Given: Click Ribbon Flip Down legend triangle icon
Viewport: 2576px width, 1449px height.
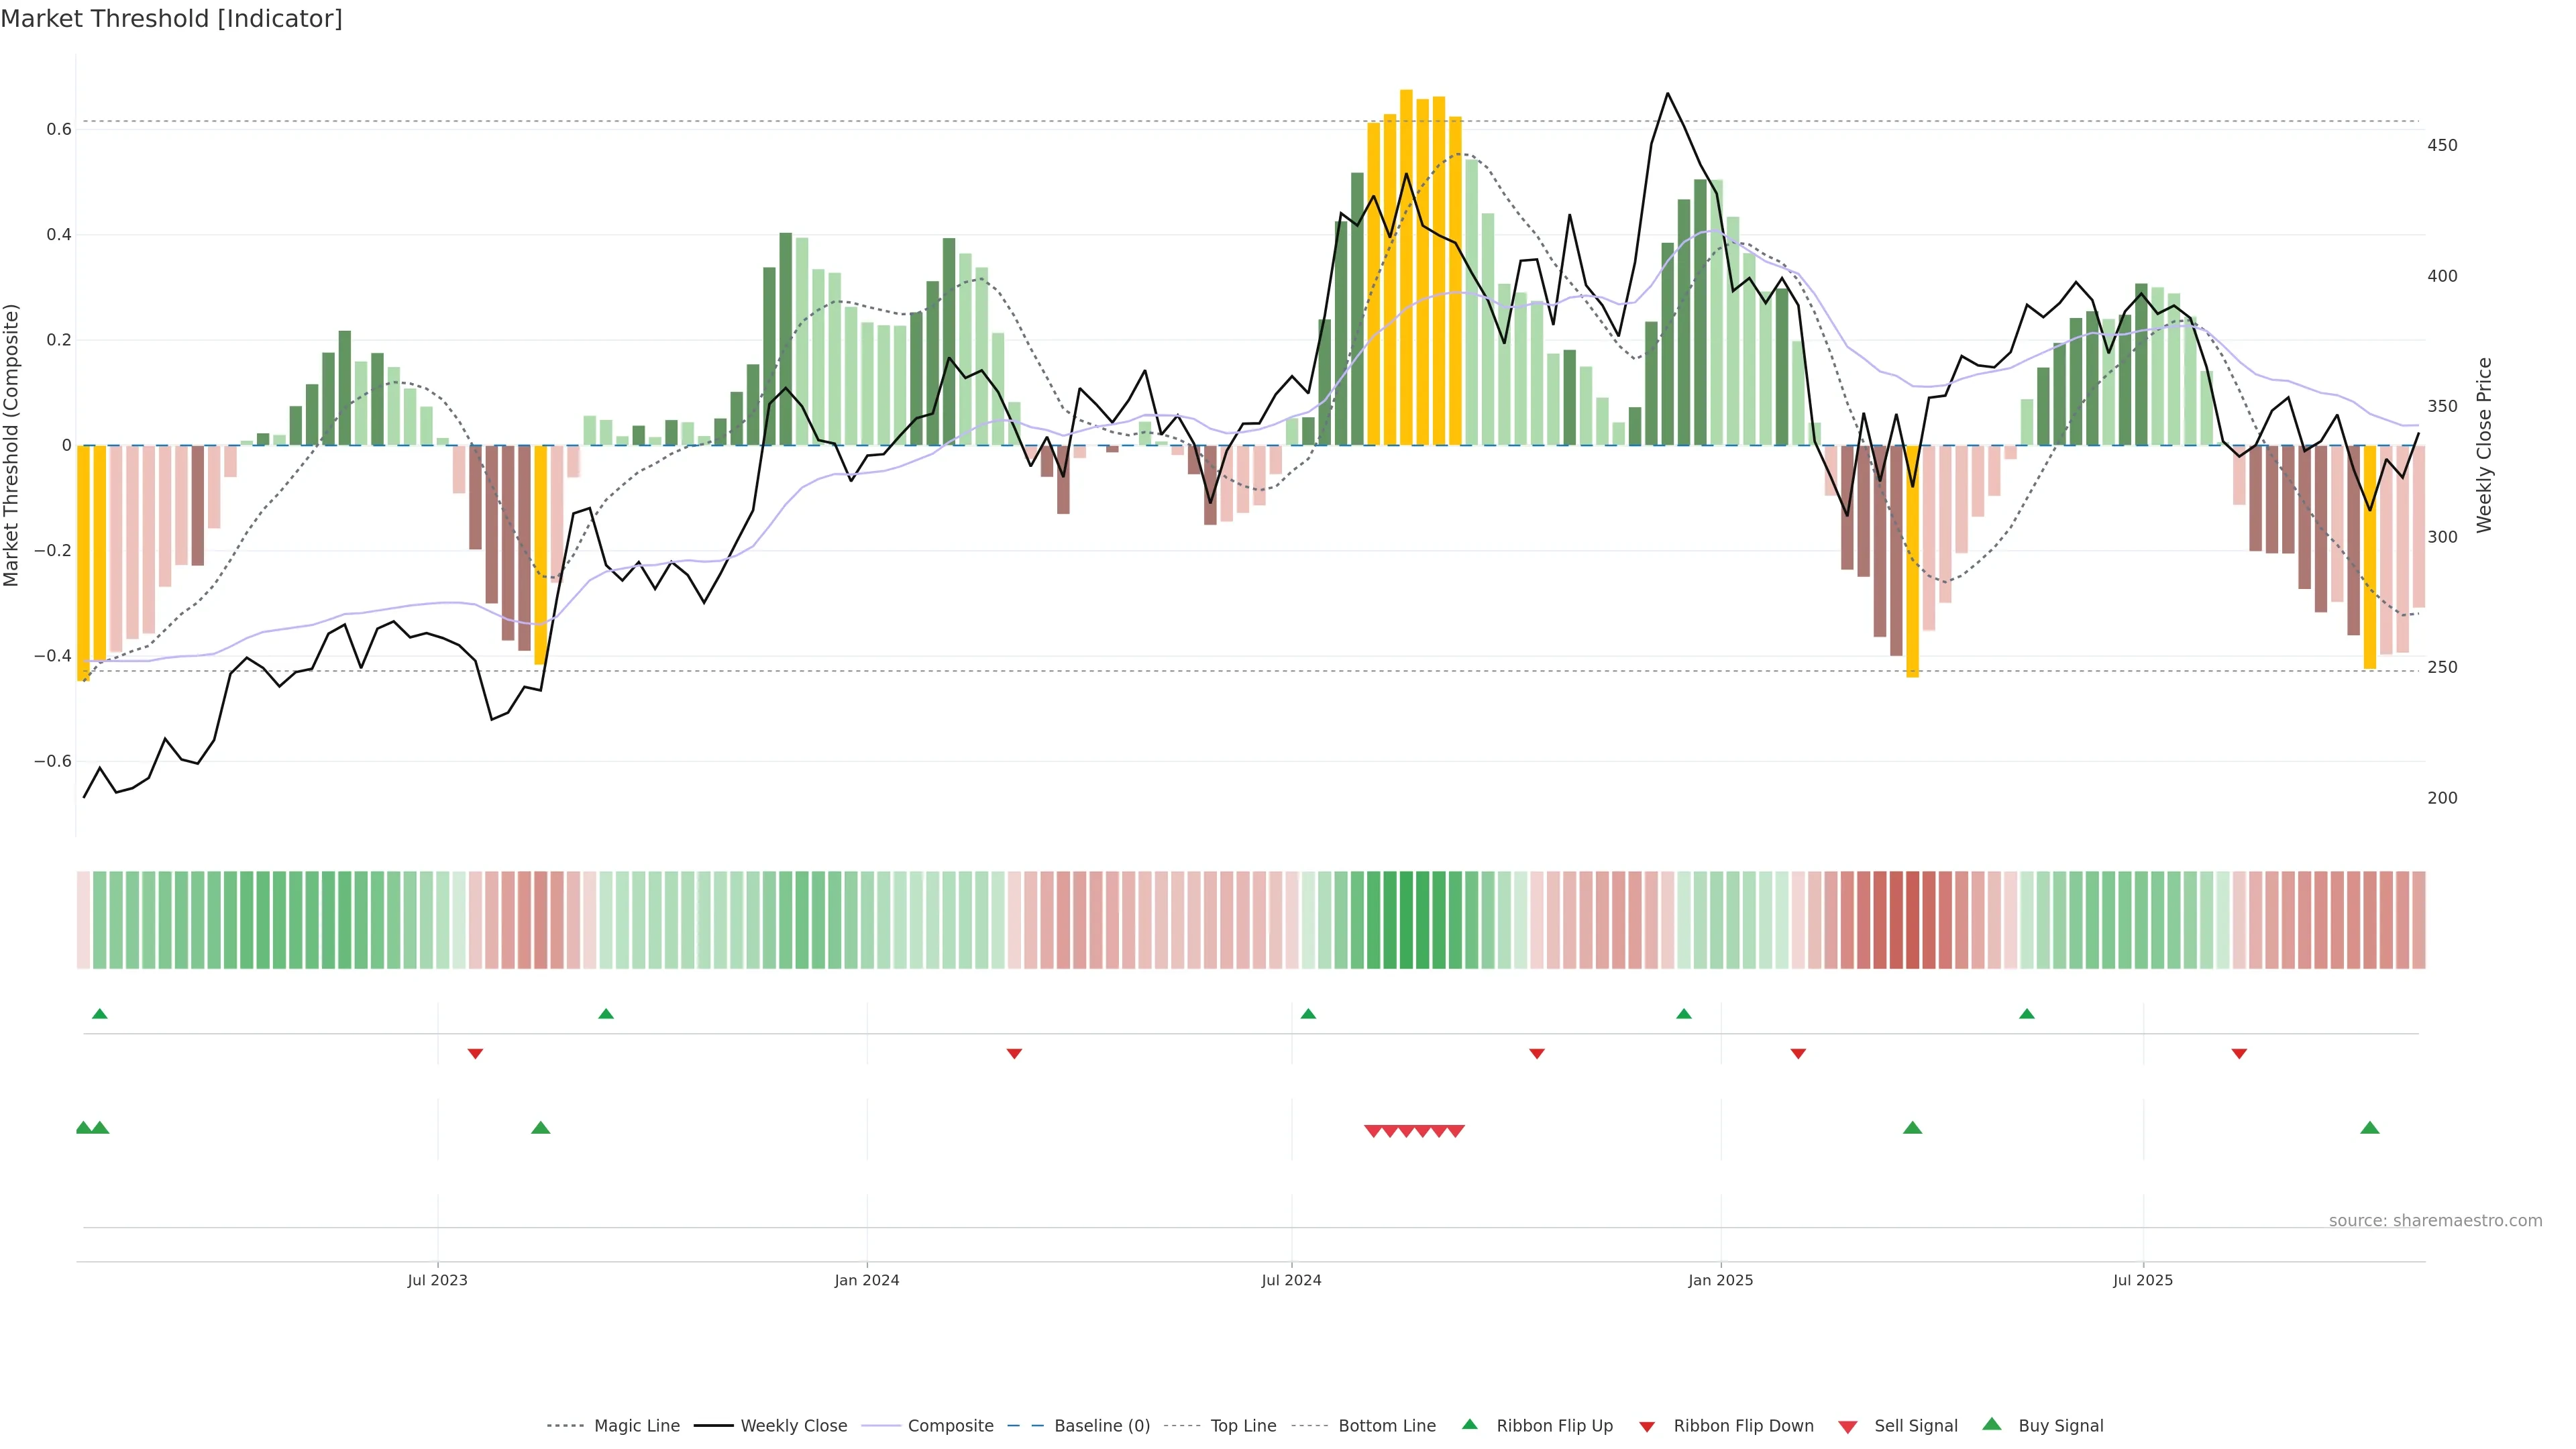Looking at the screenshot, I should tap(1646, 1427).
